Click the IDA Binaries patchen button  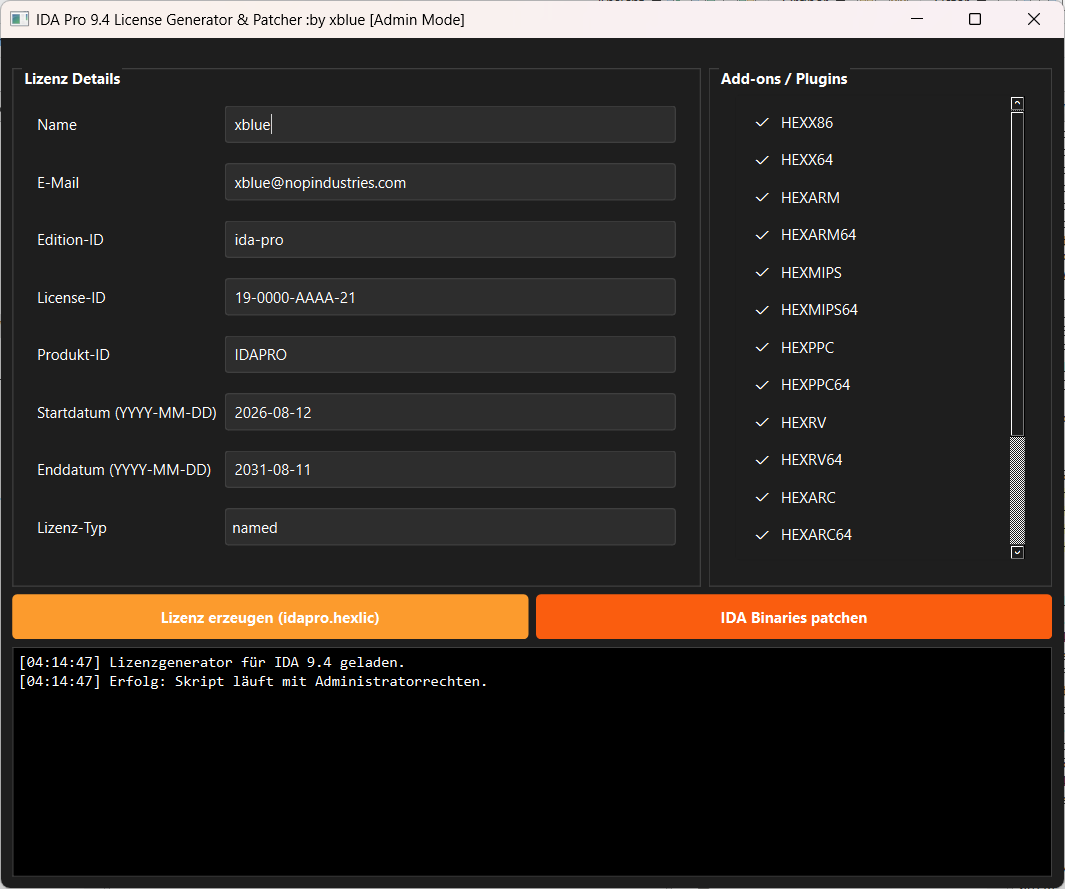pyautogui.click(x=794, y=617)
